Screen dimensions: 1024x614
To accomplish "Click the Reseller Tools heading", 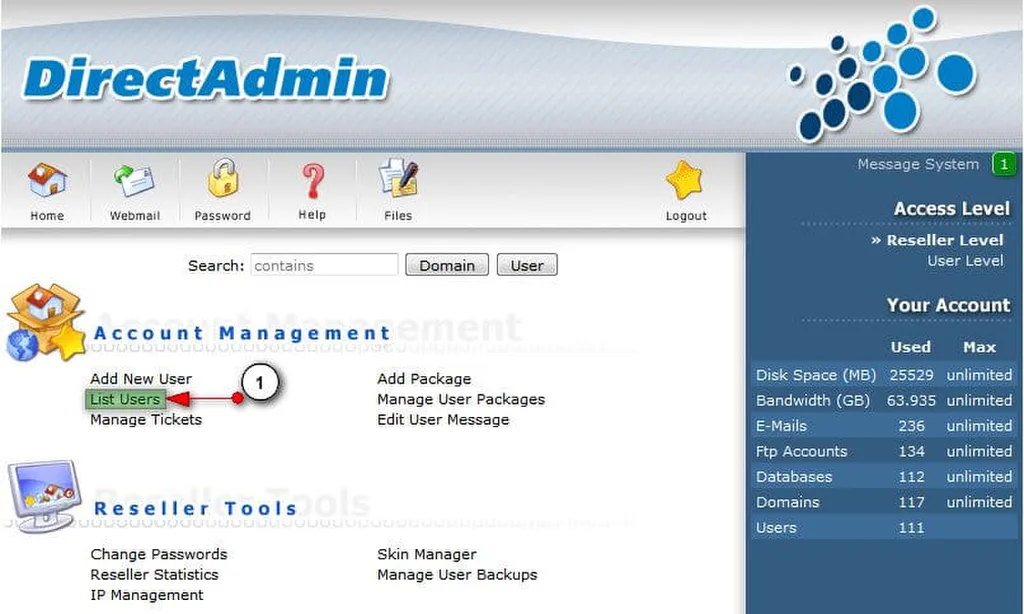I will click(x=195, y=508).
